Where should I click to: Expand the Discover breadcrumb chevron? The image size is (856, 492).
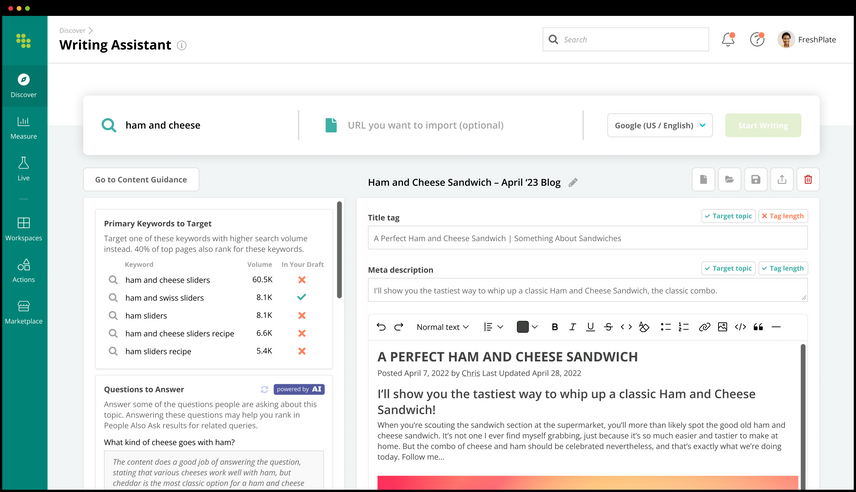(91, 31)
